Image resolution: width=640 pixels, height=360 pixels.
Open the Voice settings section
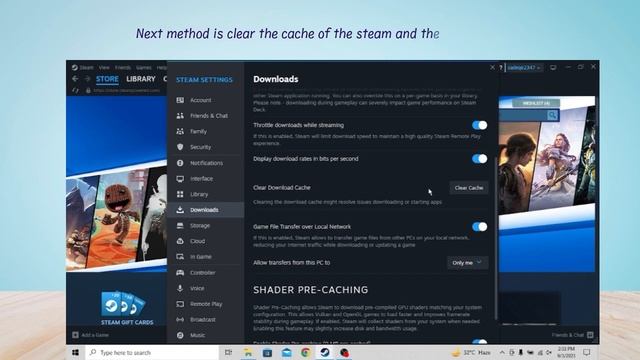point(205,288)
